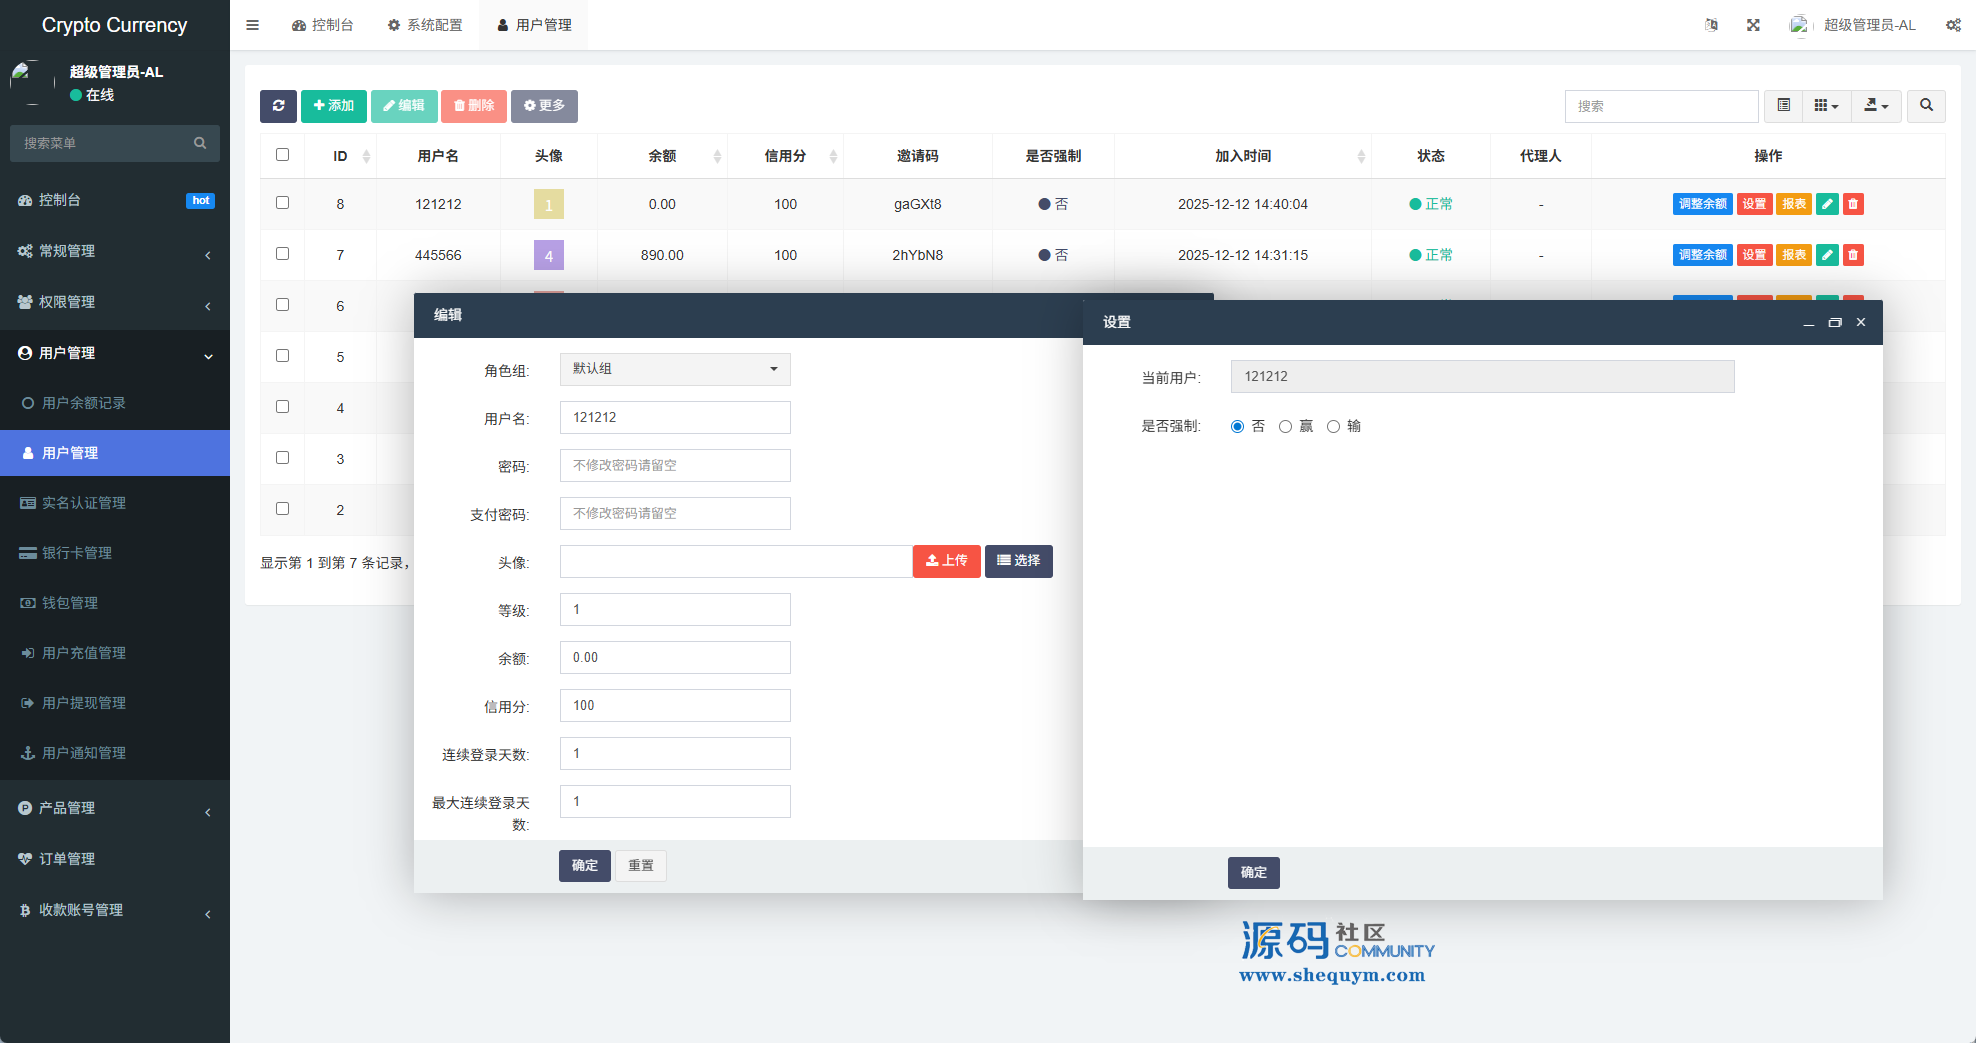Click the refresh icon in table toolbar
1976x1043 pixels.
coord(278,106)
